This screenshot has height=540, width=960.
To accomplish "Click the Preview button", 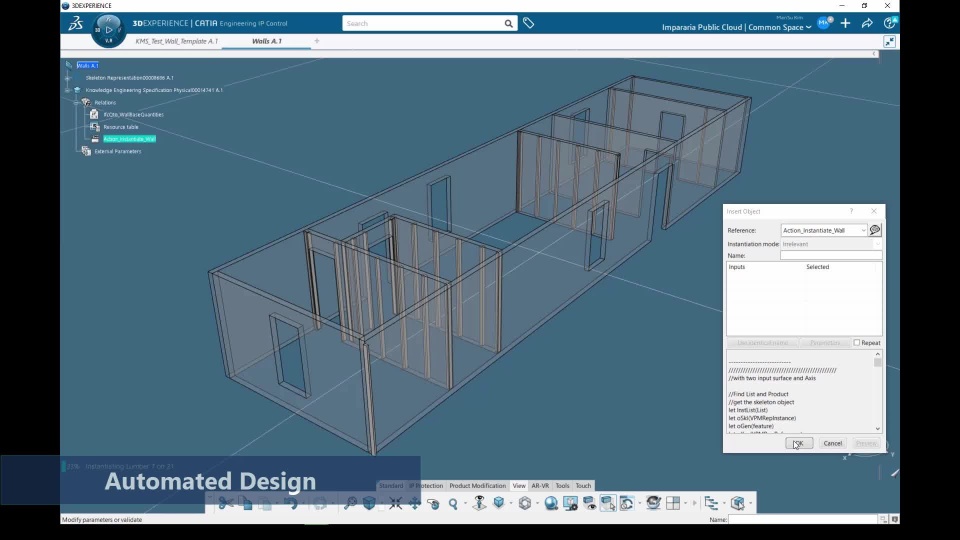I will point(866,443).
